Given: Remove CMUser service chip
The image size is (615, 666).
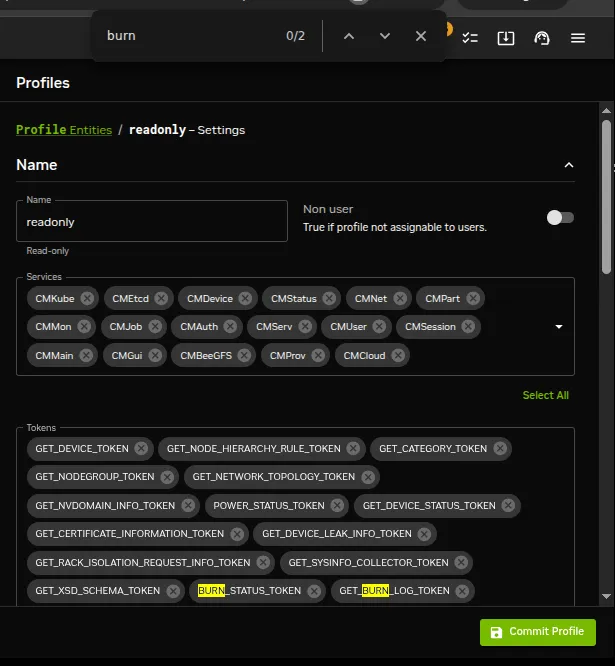Looking at the screenshot, I should click(x=379, y=326).
